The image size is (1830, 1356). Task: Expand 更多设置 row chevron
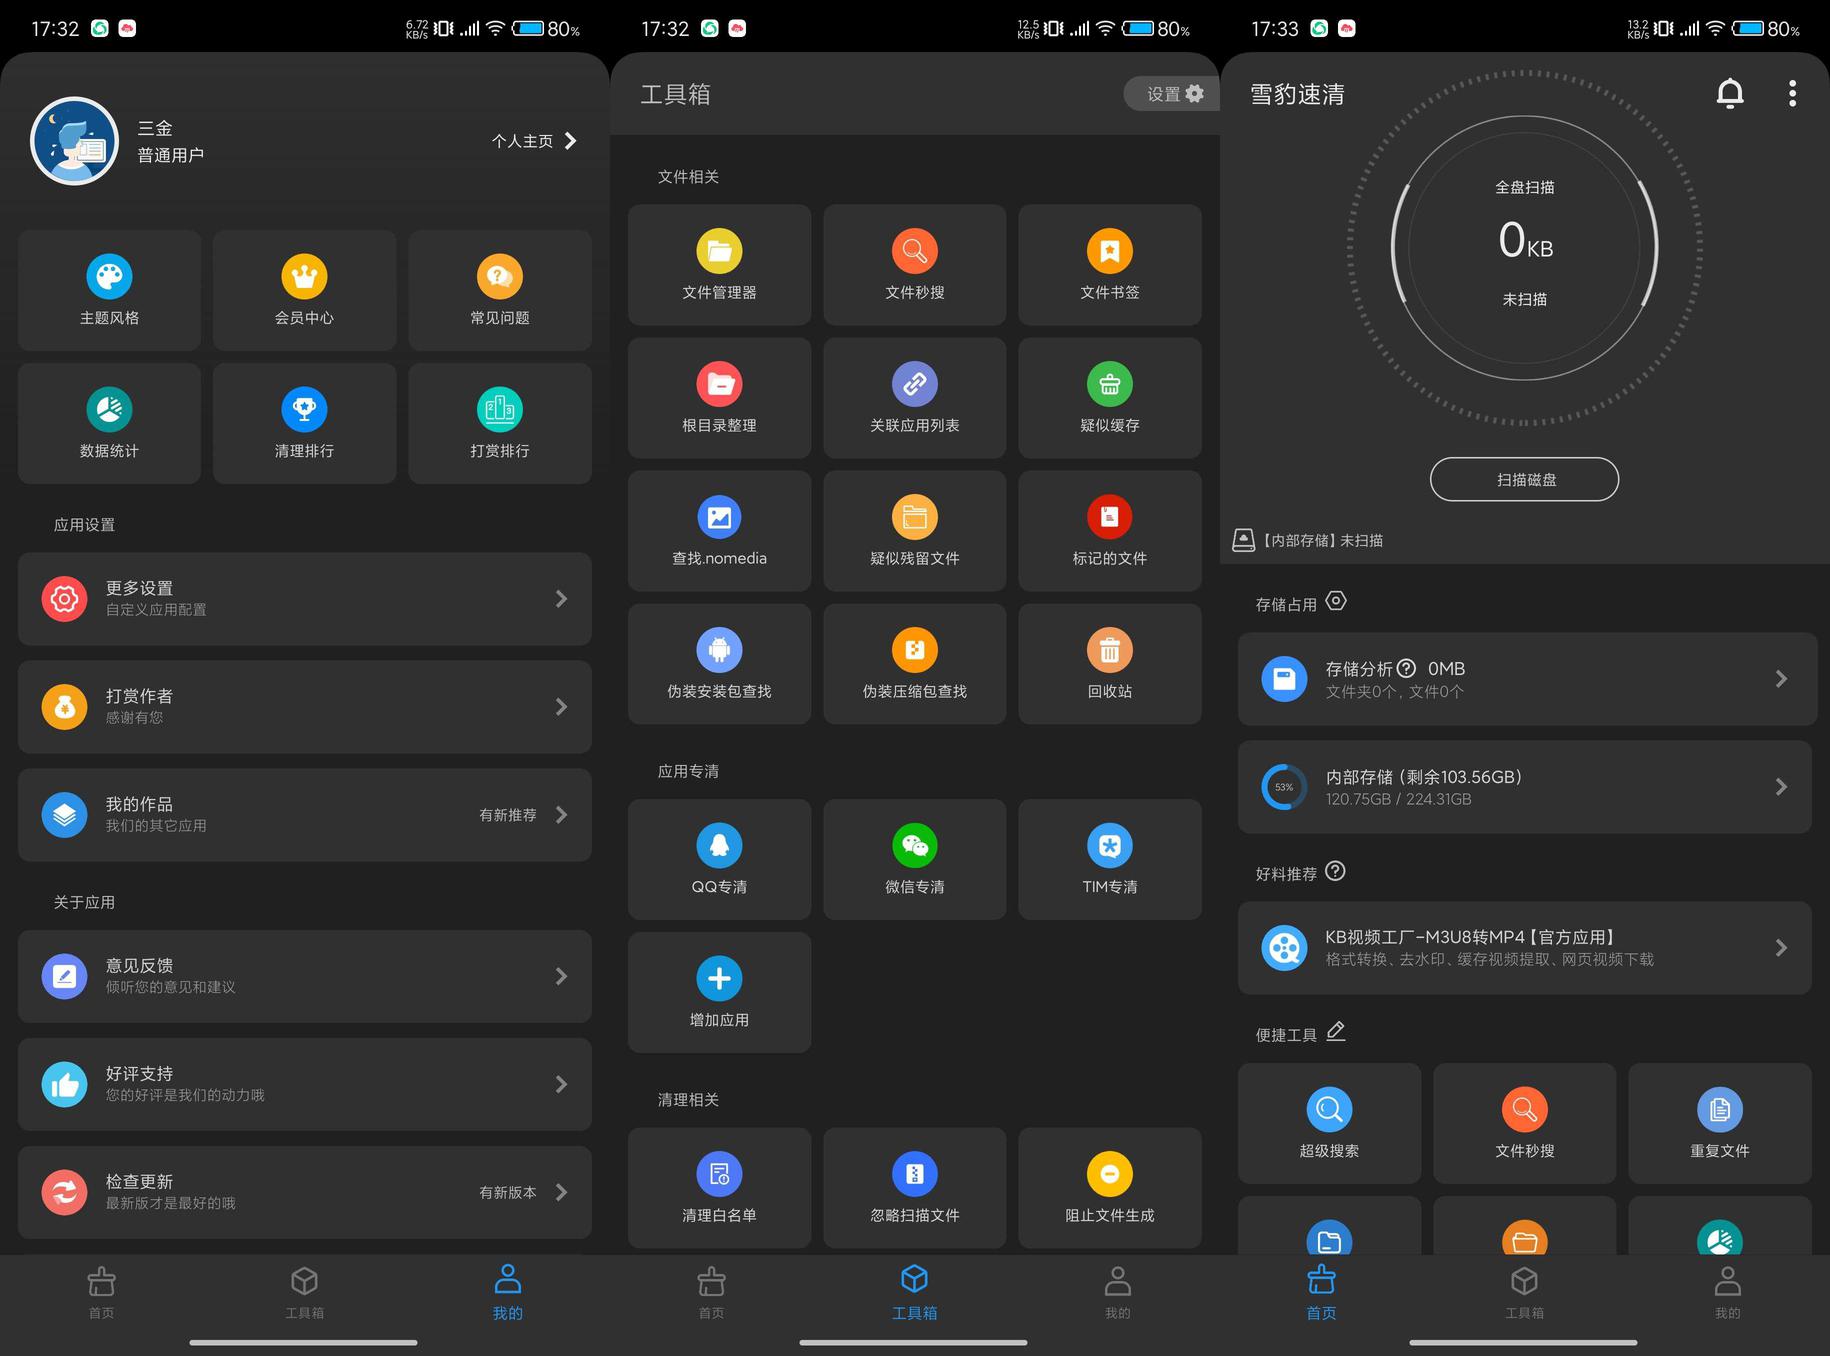click(x=561, y=599)
